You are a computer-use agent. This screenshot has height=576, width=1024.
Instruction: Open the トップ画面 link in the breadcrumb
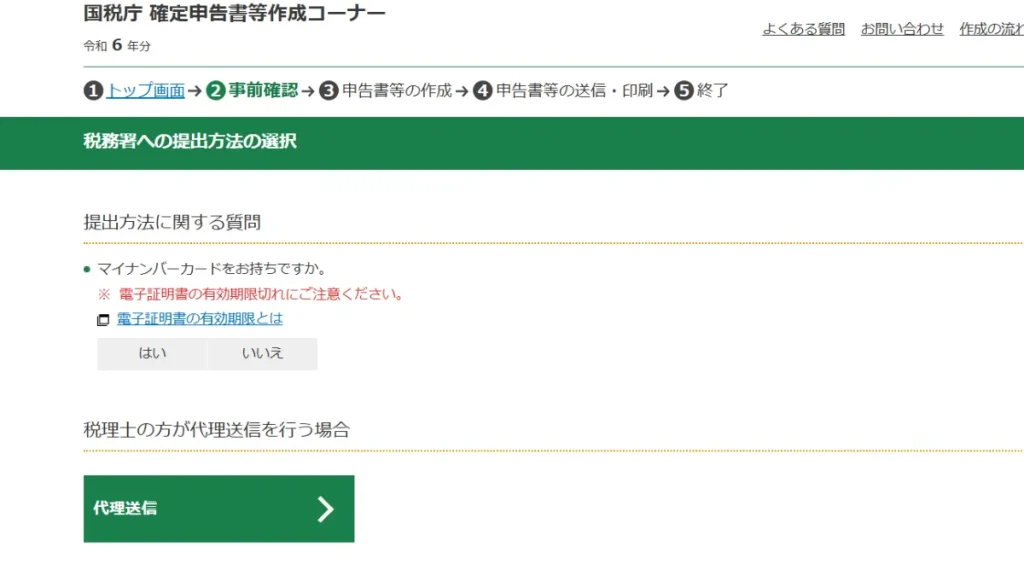[x=145, y=89]
